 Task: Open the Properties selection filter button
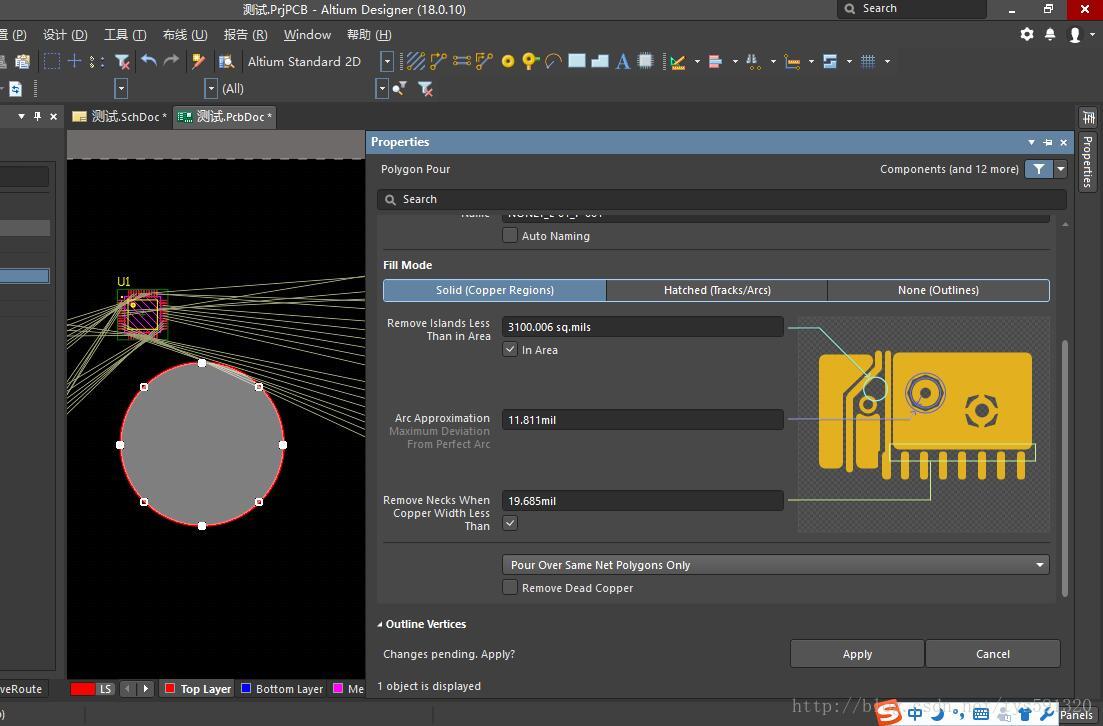click(1038, 169)
